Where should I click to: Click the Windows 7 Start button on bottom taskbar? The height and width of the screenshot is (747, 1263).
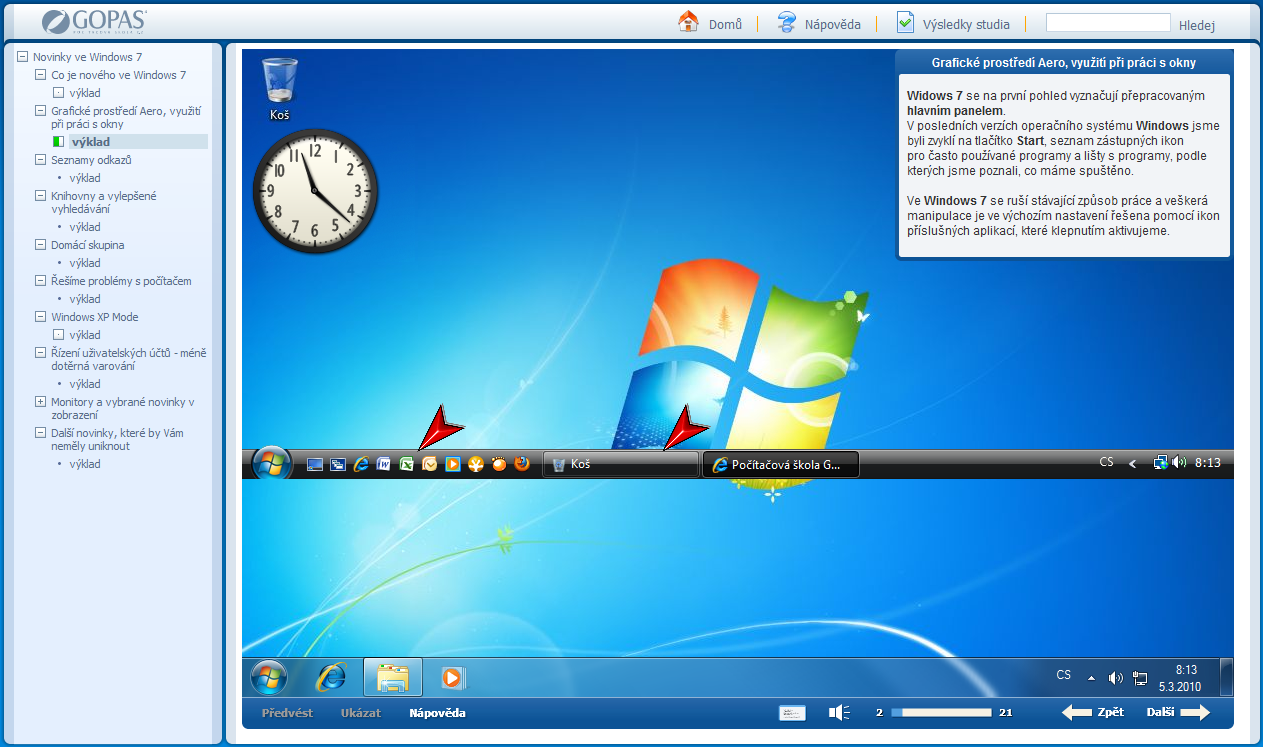(269, 678)
